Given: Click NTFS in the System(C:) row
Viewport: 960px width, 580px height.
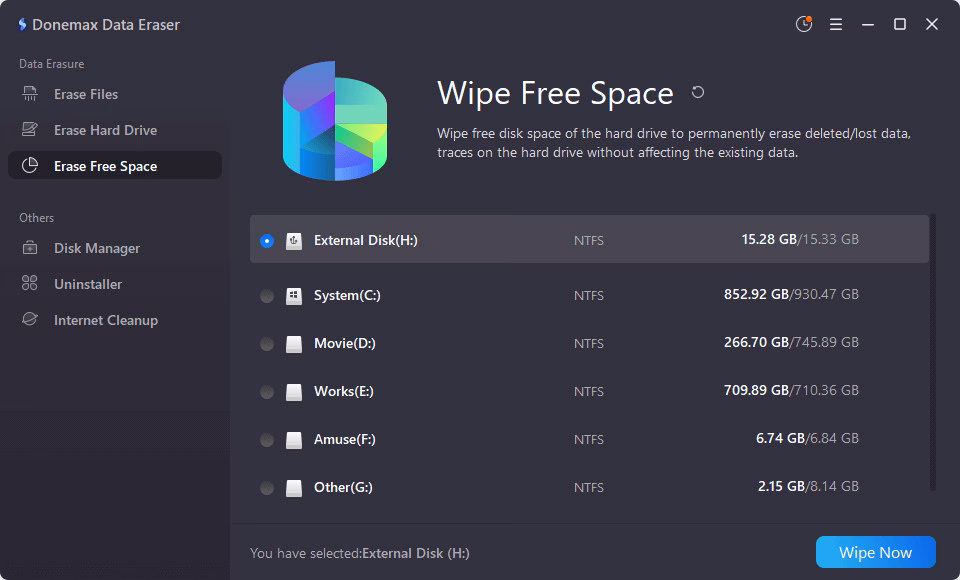Looking at the screenshot, I should (588, 296).
